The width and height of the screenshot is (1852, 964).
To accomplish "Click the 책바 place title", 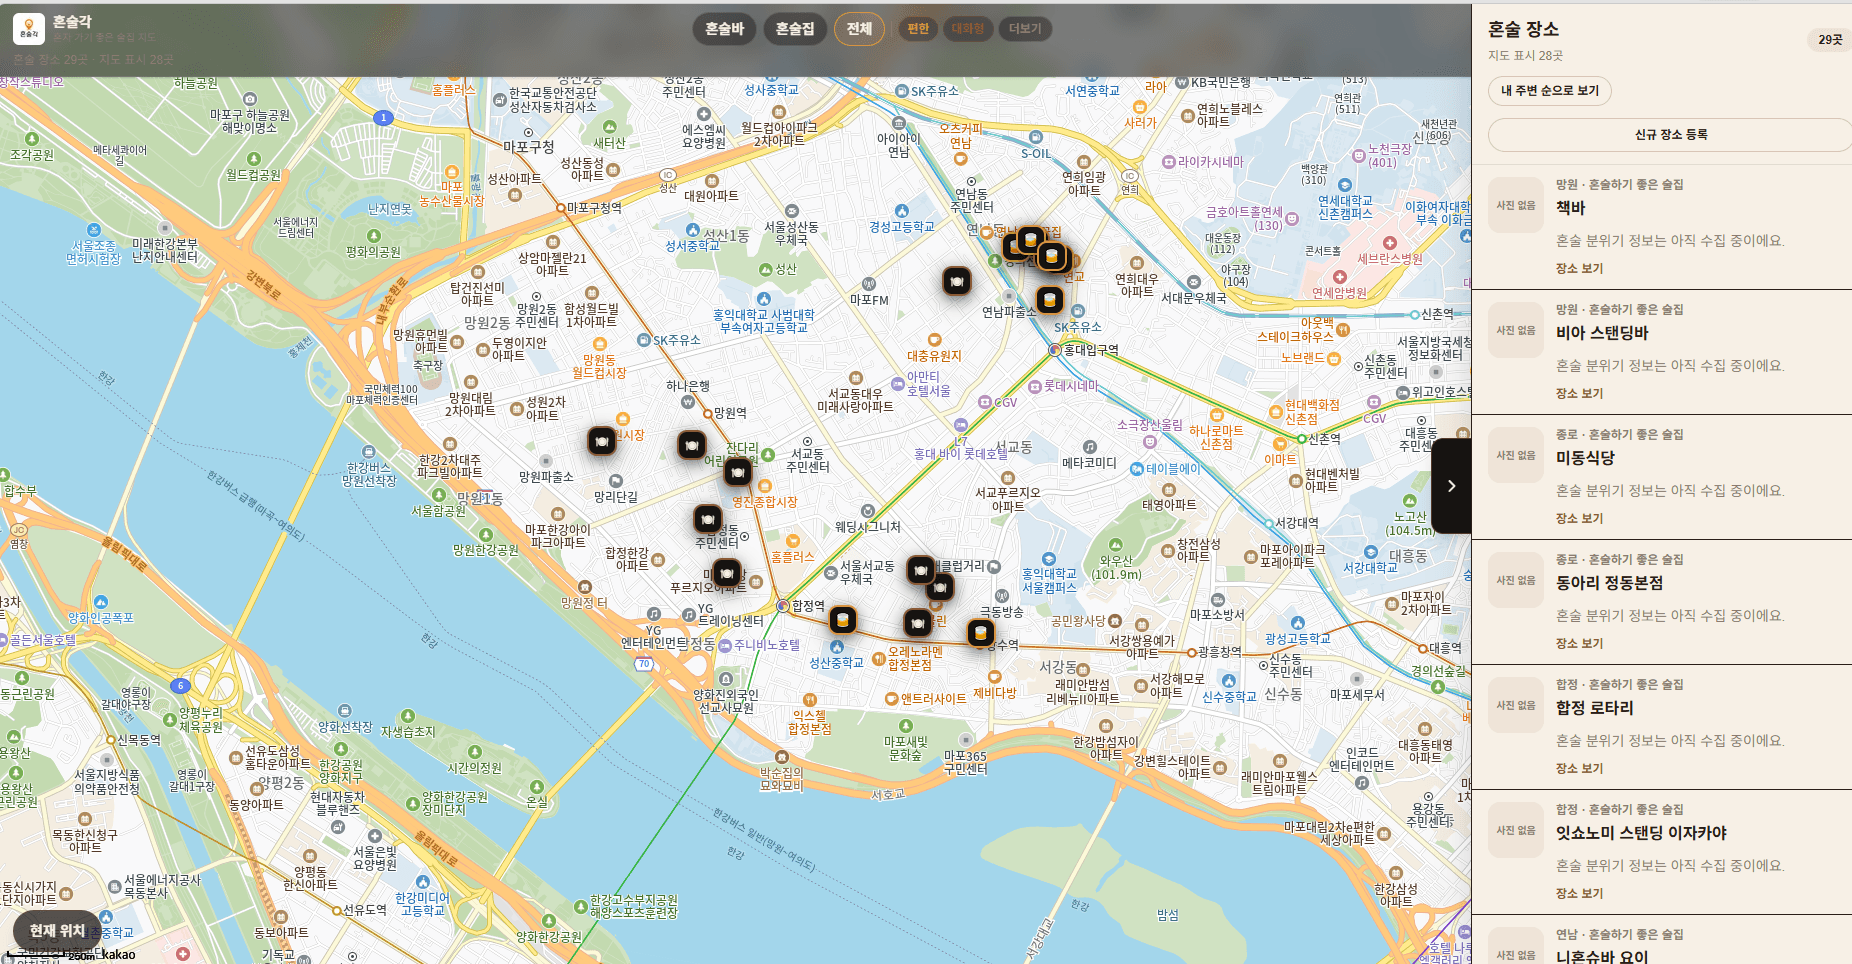I will 1571,208.
